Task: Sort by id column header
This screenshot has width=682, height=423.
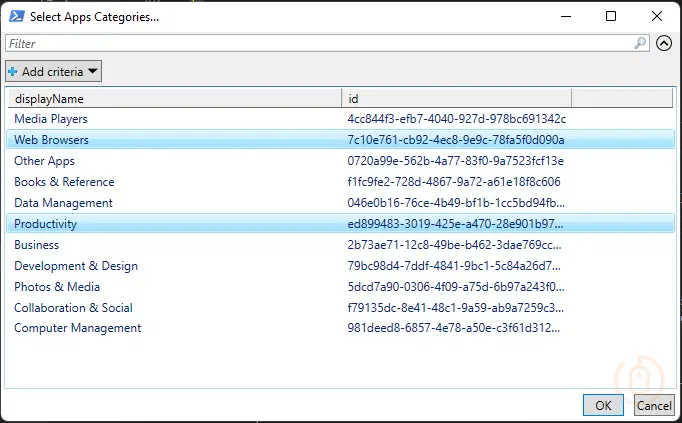Action: coord(456,98)
